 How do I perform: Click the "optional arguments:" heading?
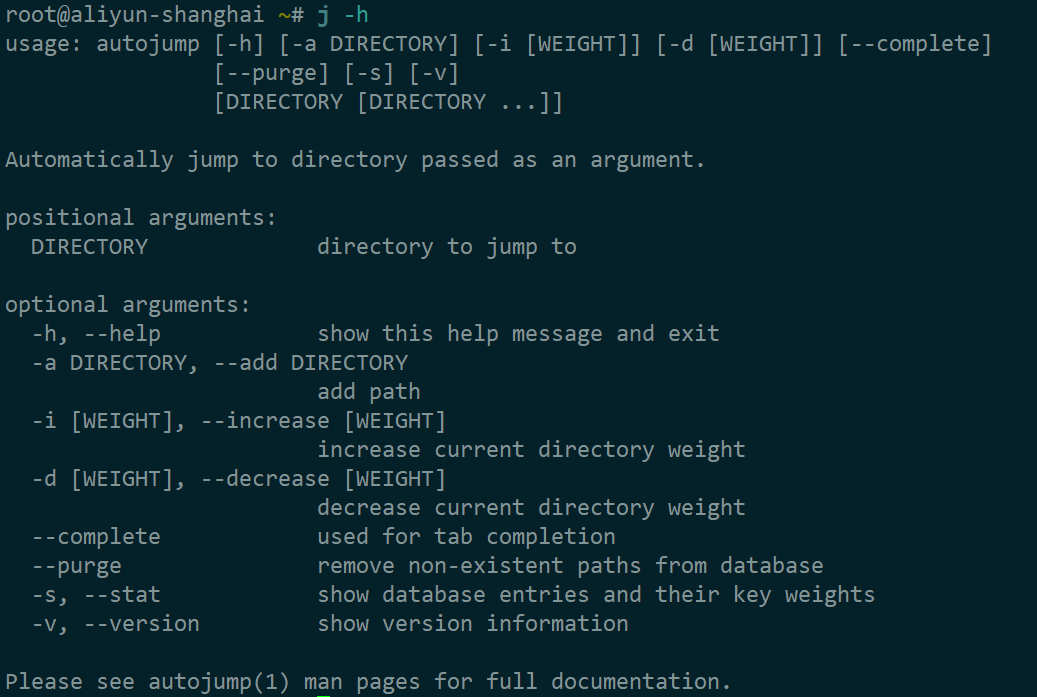pos(128,305)
